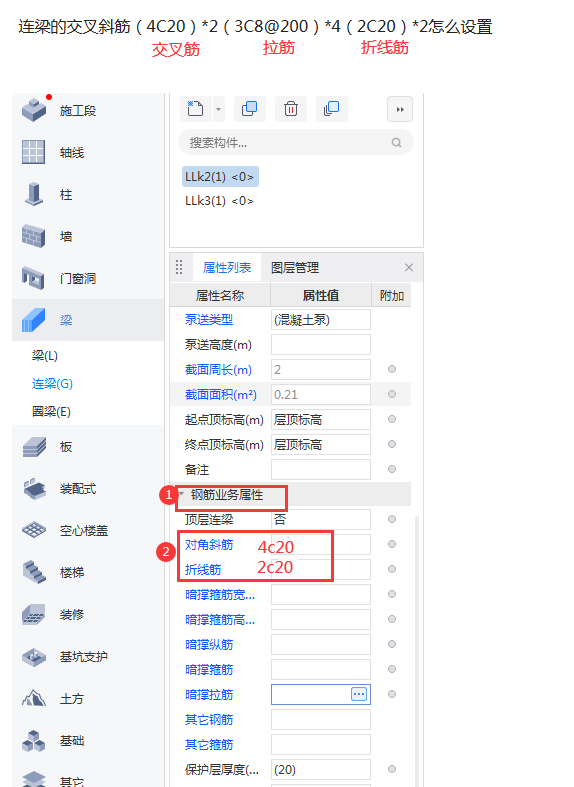
Task: Open the 柱 column category icon
Action: tap(34, 194)
